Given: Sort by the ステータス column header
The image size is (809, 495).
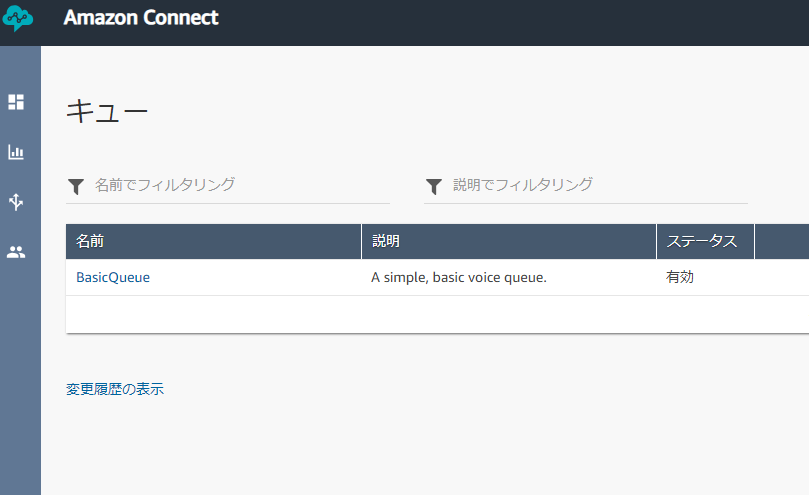Looking at the screenshot, I should point(705,241).
